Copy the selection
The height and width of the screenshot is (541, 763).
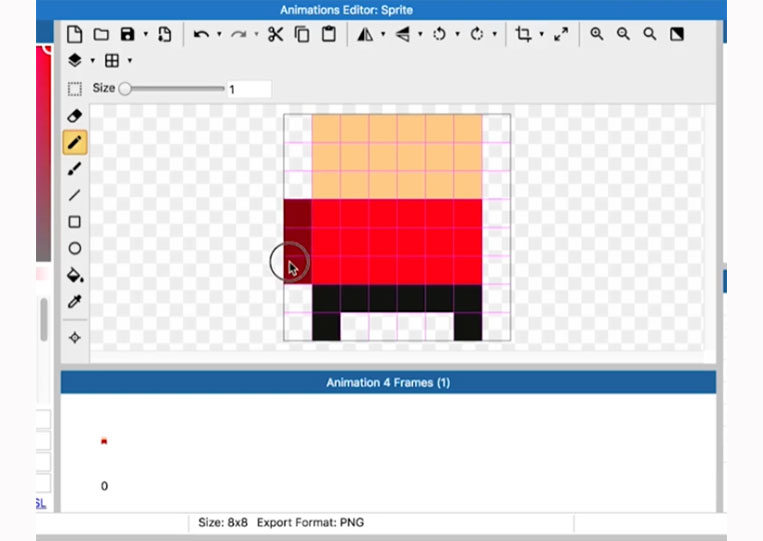[302, 34]
